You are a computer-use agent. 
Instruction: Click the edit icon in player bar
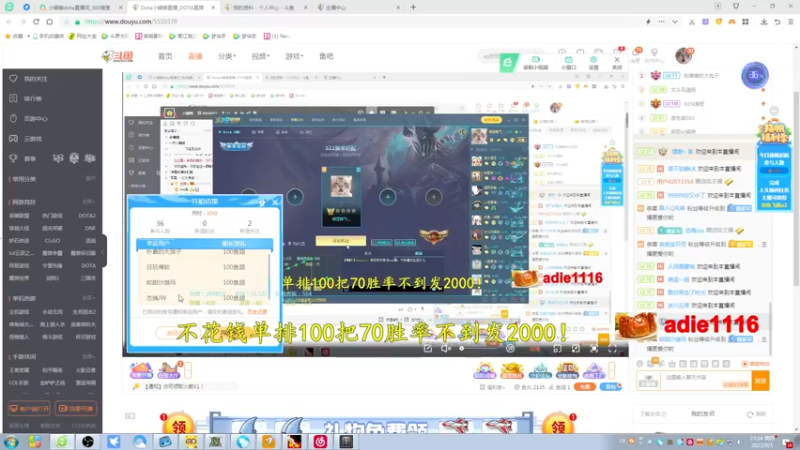pos(428,348)
